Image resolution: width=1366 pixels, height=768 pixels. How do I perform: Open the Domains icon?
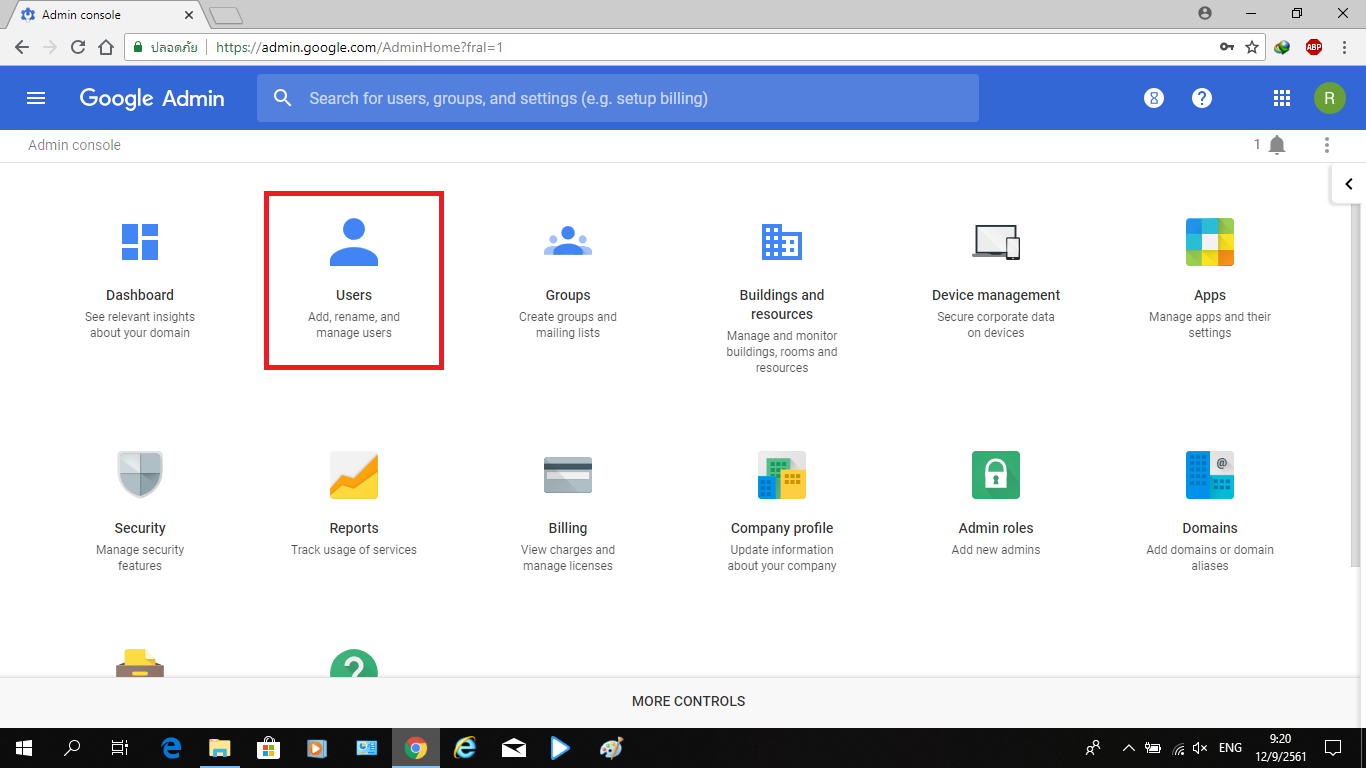(x=1209, y=475)
